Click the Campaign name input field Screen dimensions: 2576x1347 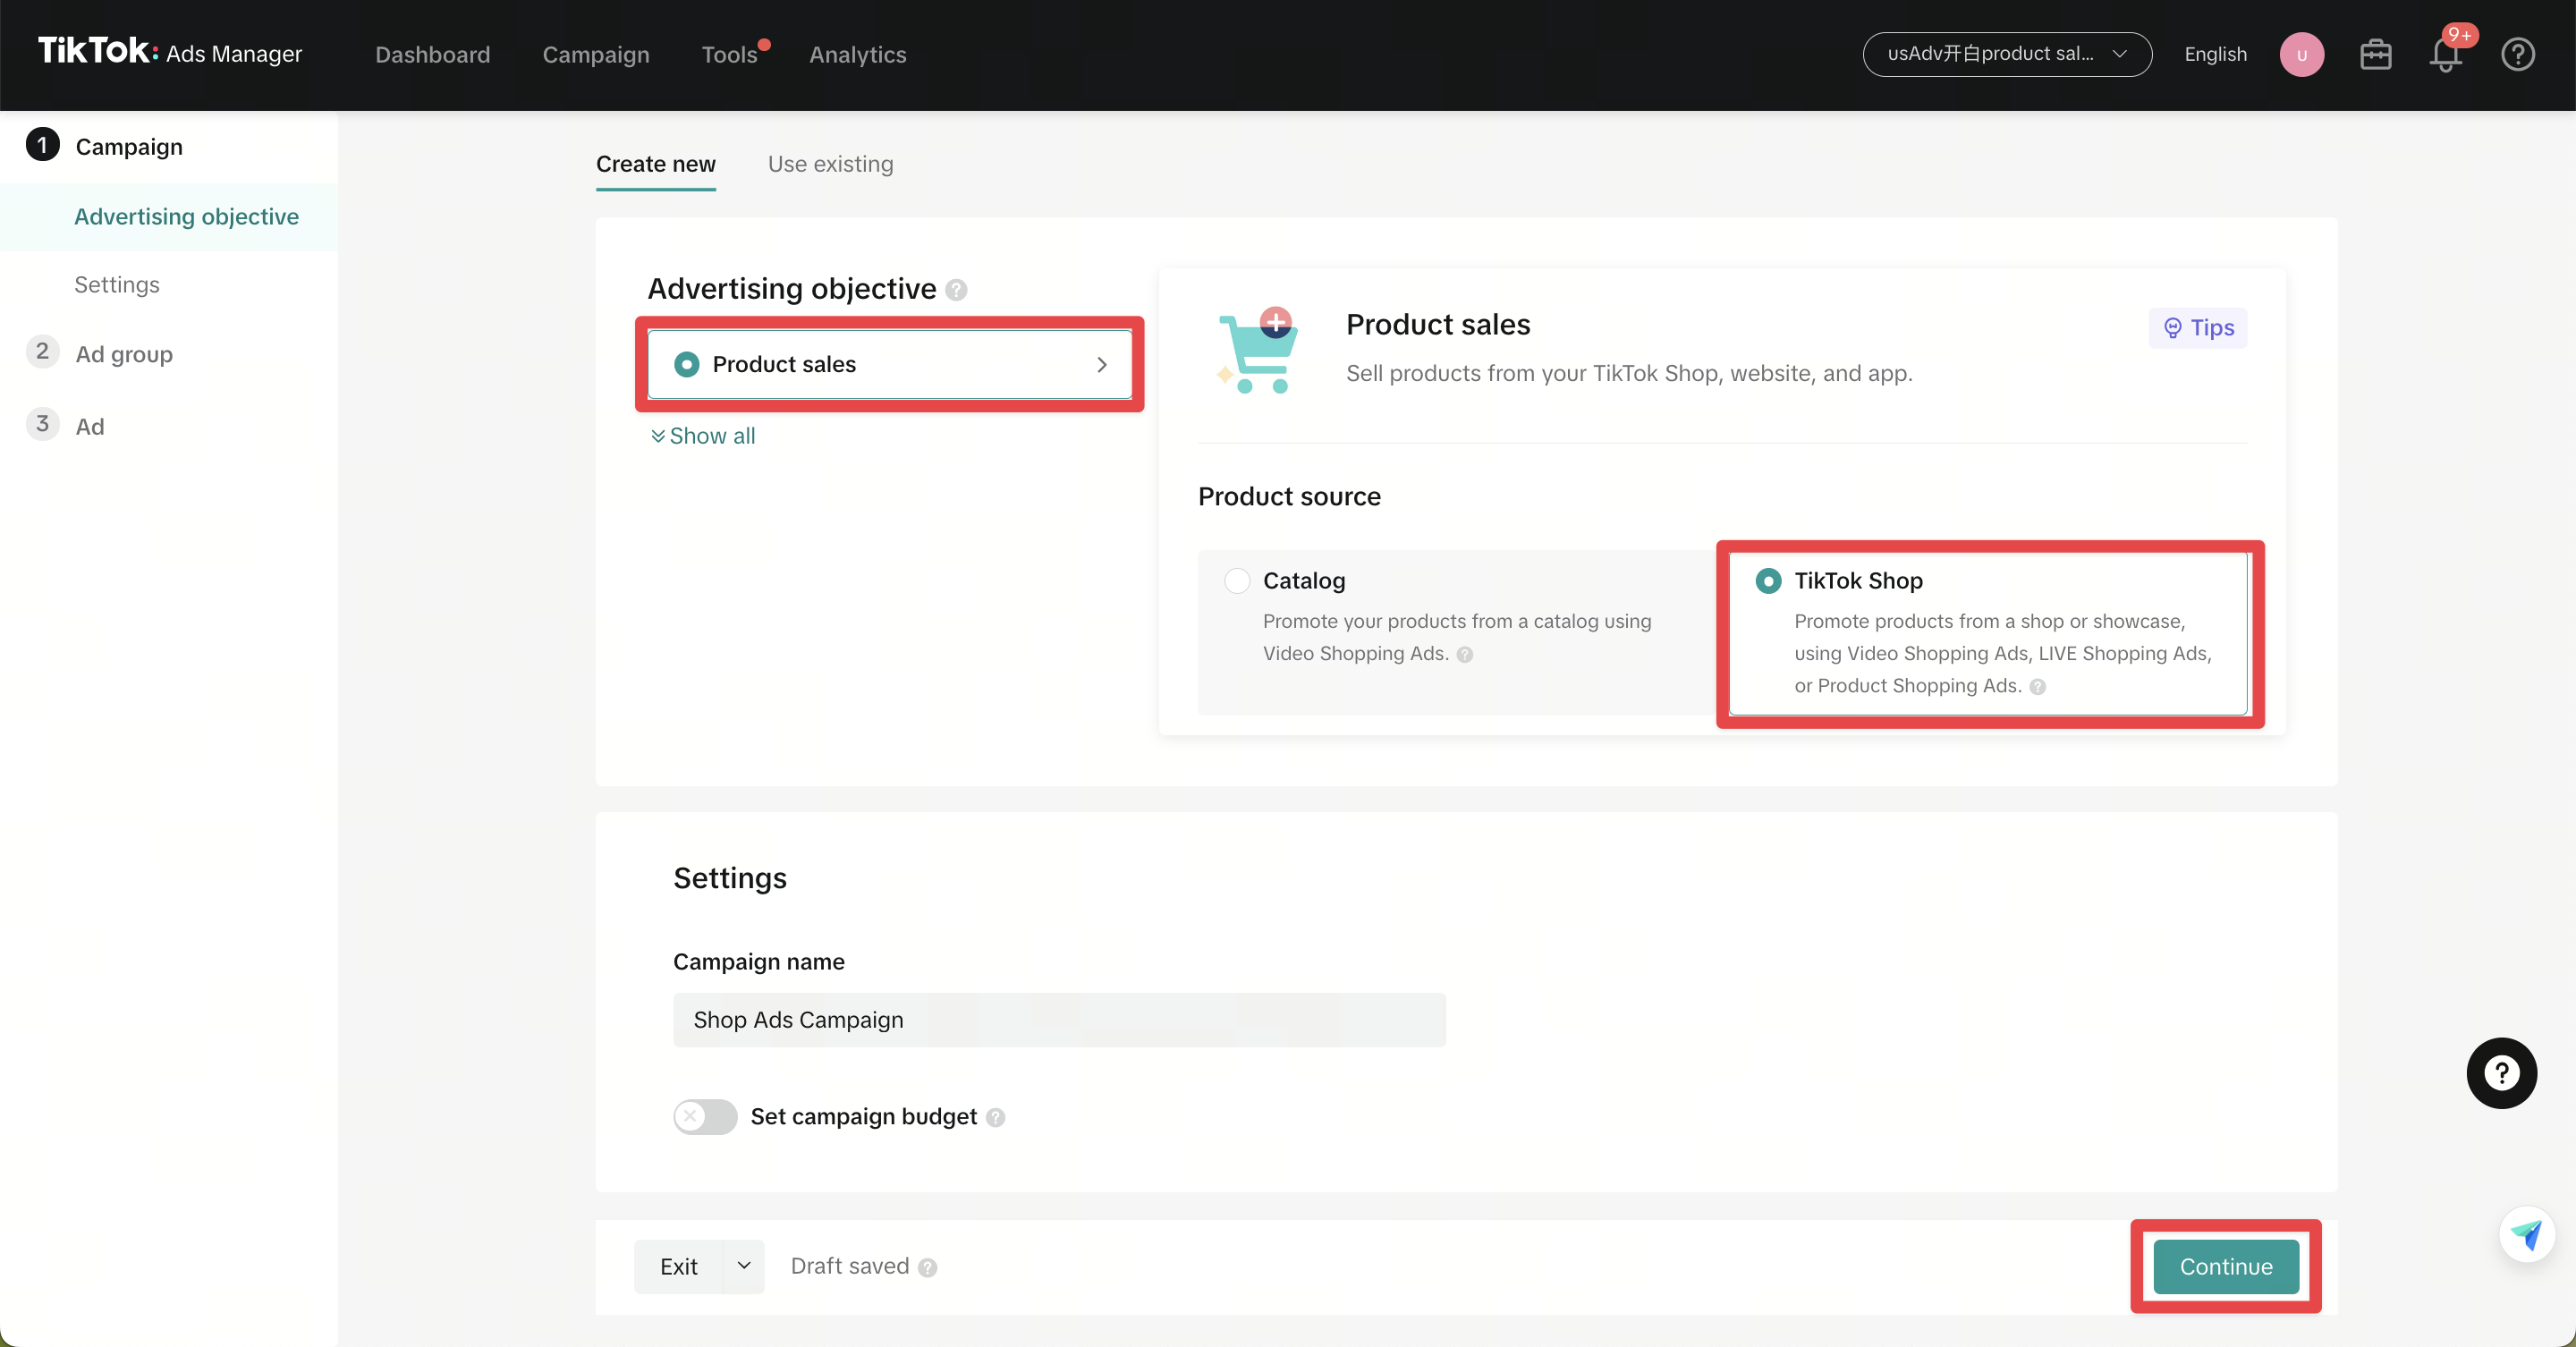[x=1059, y=1020]
